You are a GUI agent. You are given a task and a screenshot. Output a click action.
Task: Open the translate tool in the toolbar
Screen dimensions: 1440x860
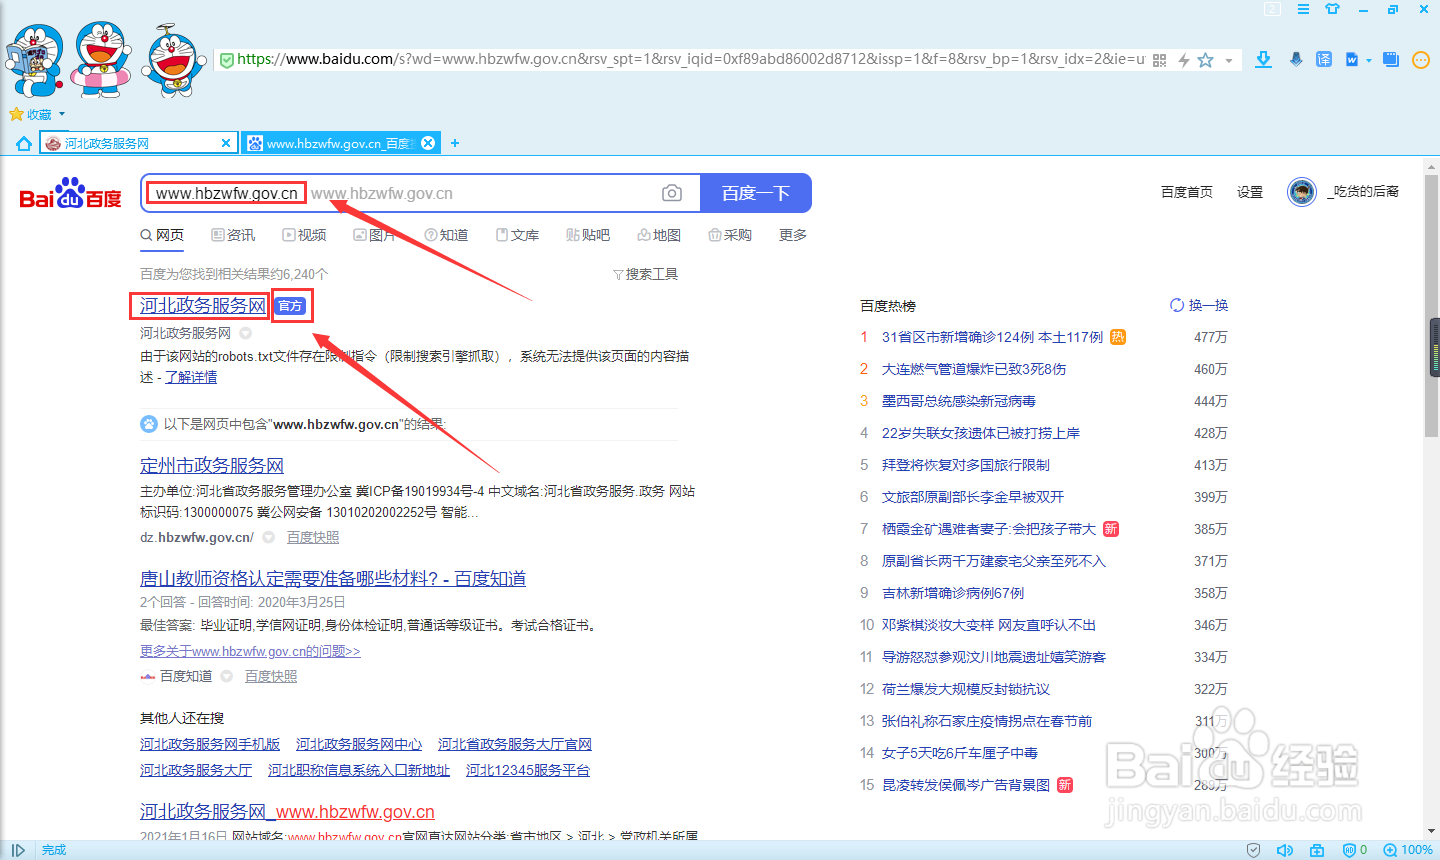(x=1324, y=60)
